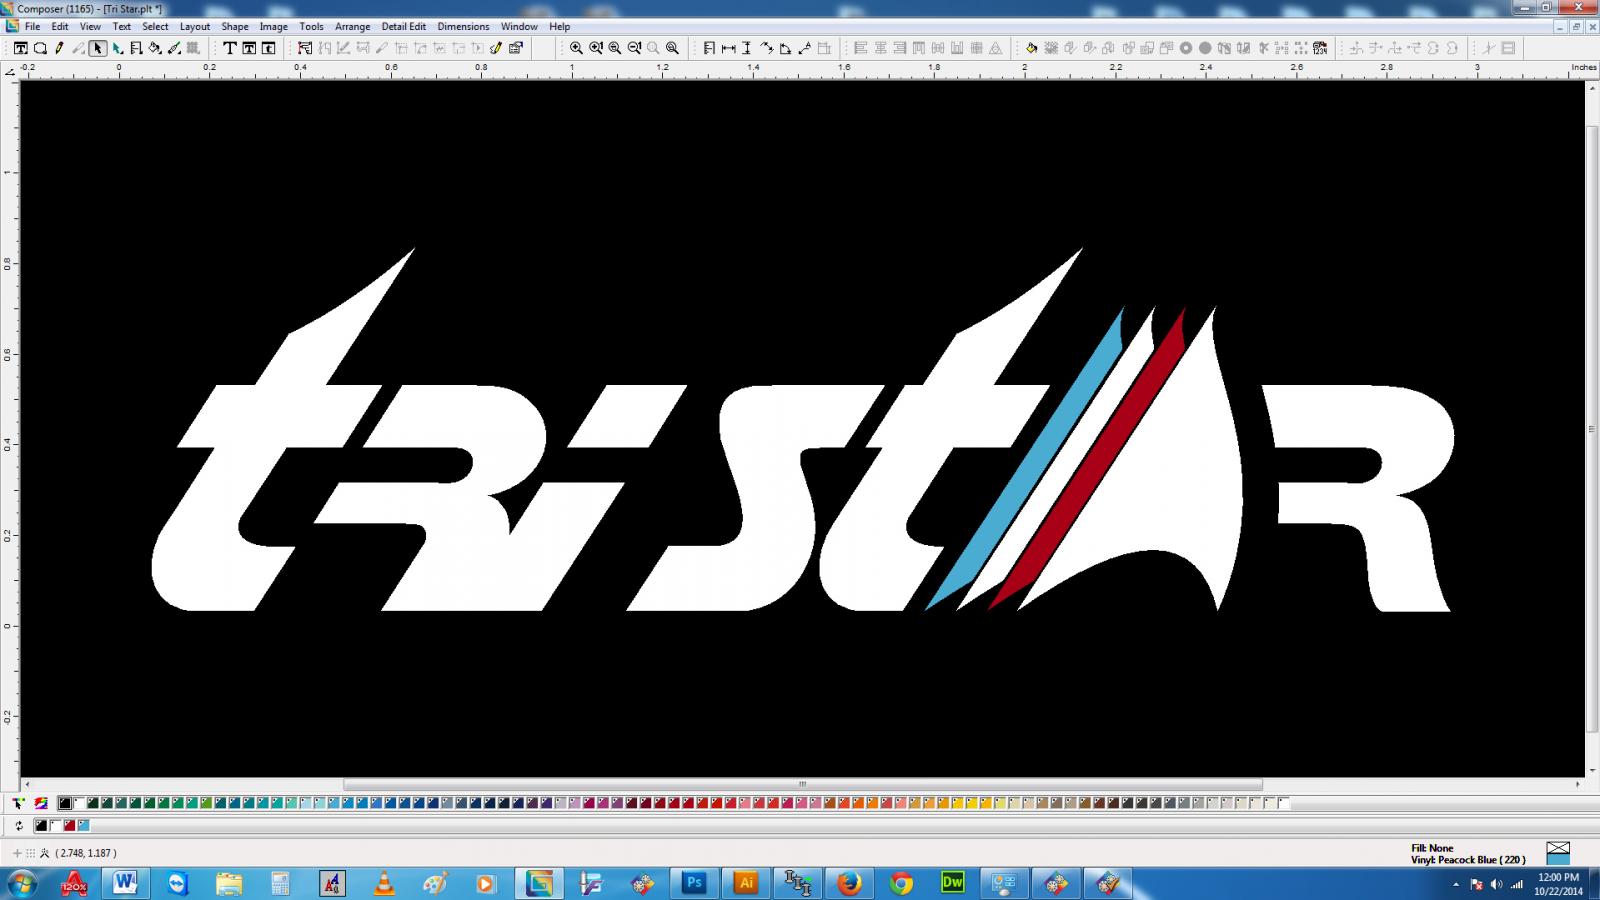Viewport: 1600px width, 900px height.
Task: Pick the red job color swatch
Action: point(69,826)
